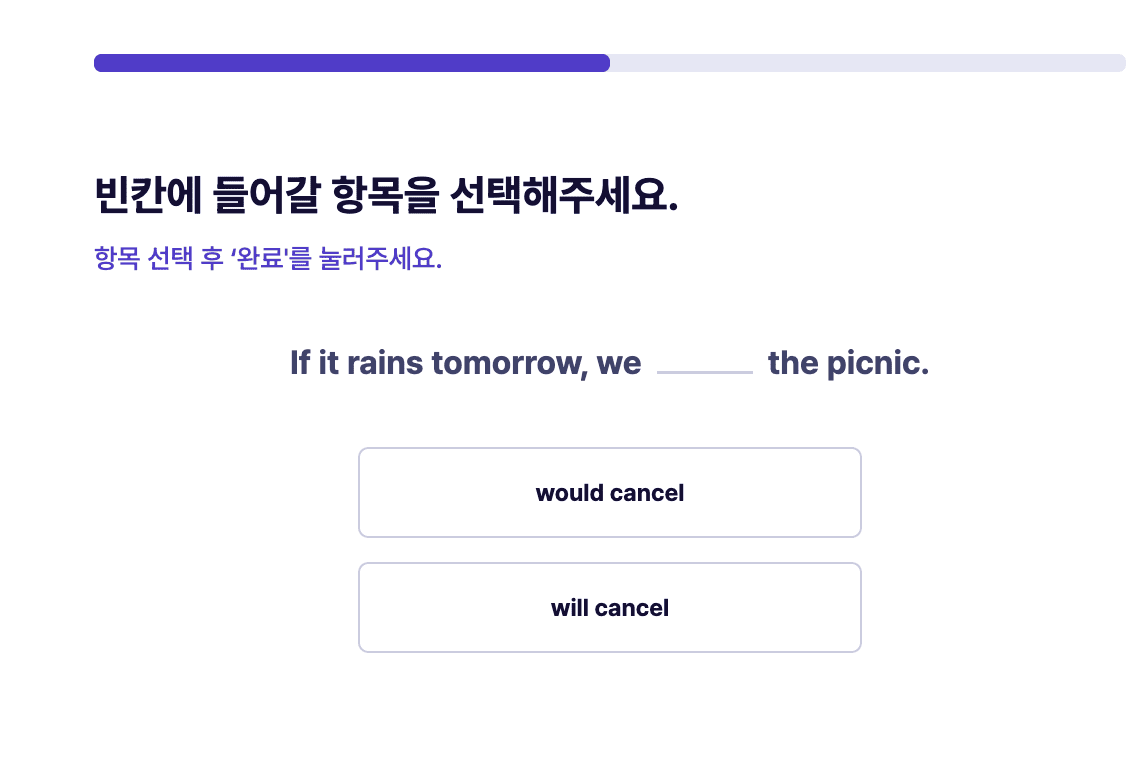Image resolution: width=1136 pixels, height=780 pixels.
Task: Select the "would cancel" answer option
Action: pyautogui.click(x=609, y=492)
